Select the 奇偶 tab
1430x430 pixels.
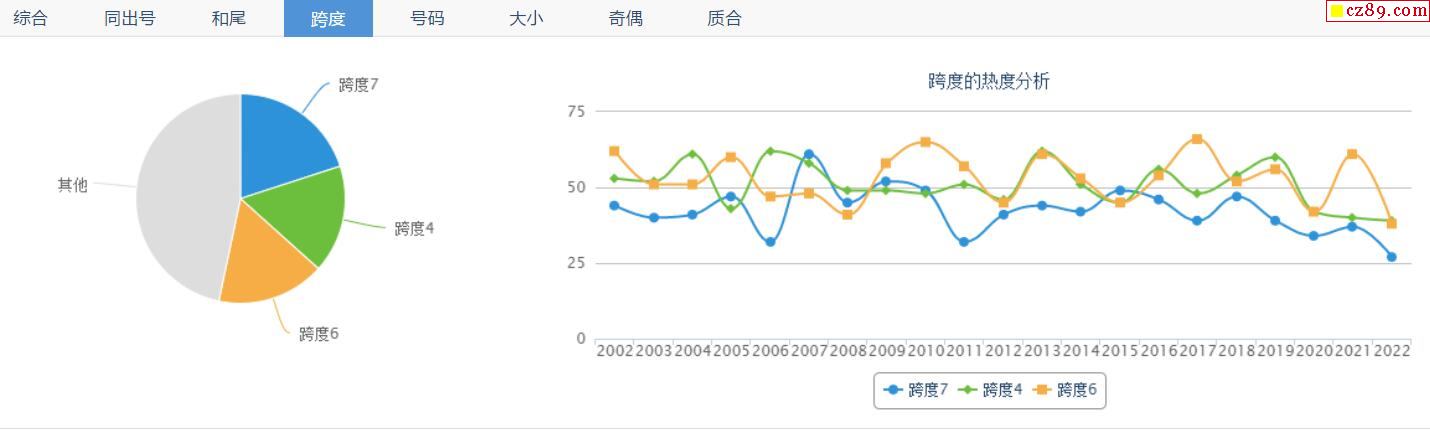pos(625,18)
